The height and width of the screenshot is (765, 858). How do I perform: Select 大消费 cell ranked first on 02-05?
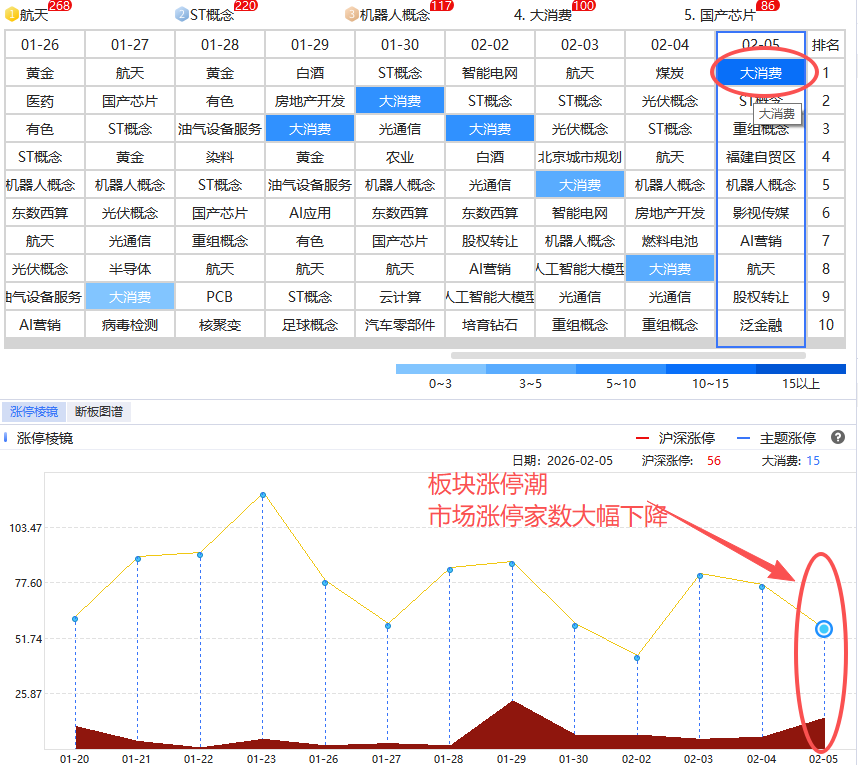tap(761, 73)
